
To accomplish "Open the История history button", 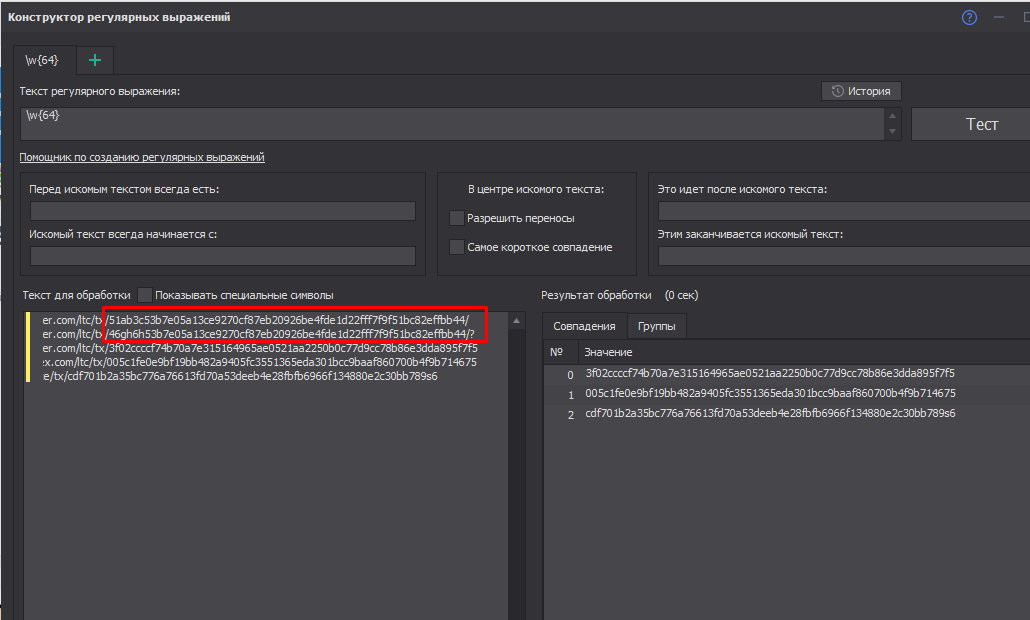I will pos(861,91).
